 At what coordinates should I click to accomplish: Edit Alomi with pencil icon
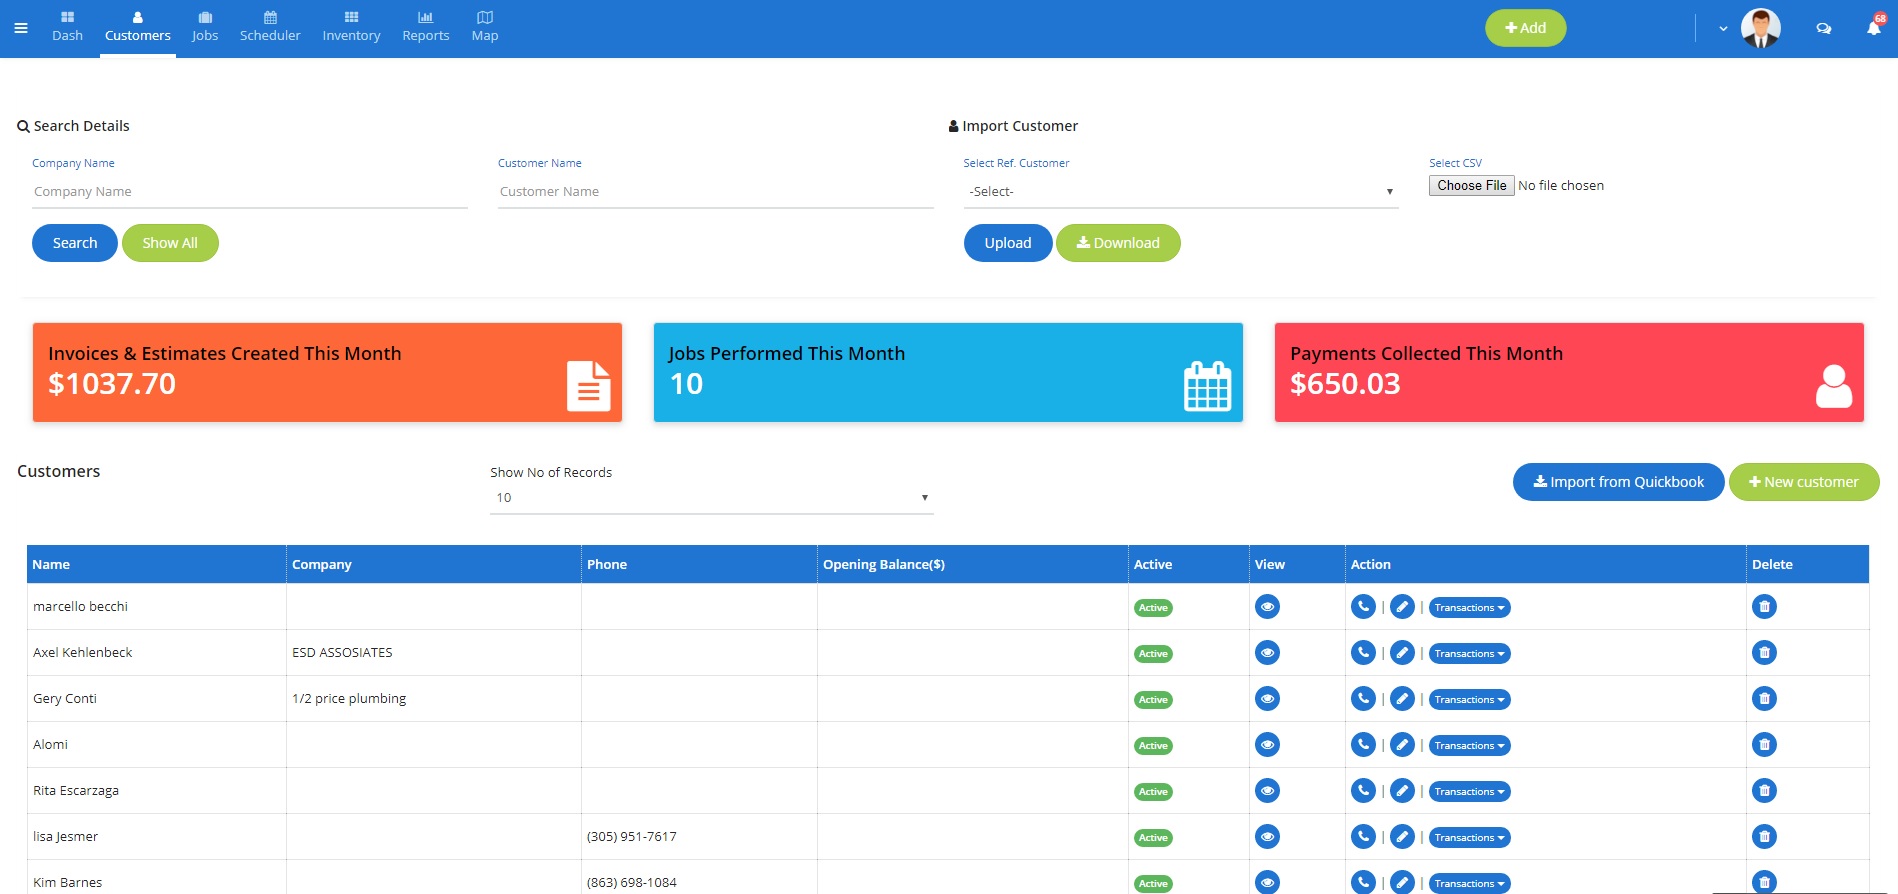[x=1402, y=745]
